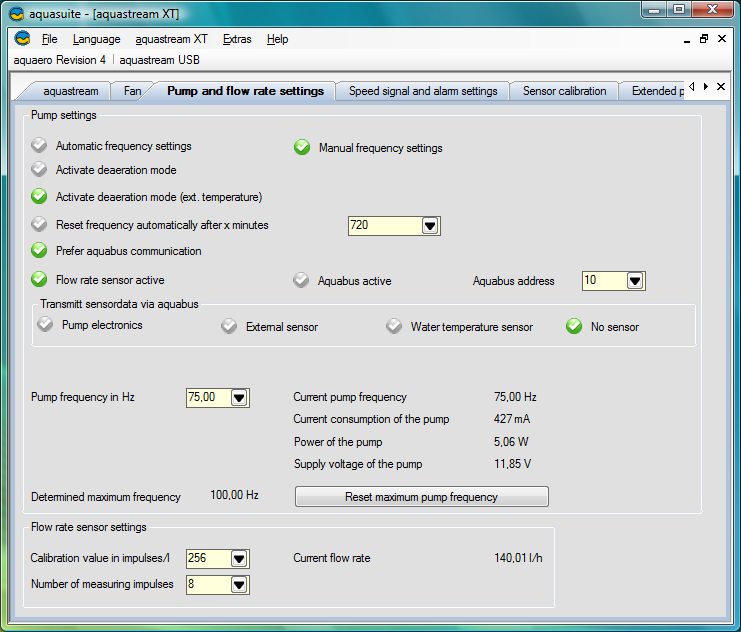741x632 pixels.
Task: Click aquaero Revision 4 toolbar item
Action: pos(60,60)
